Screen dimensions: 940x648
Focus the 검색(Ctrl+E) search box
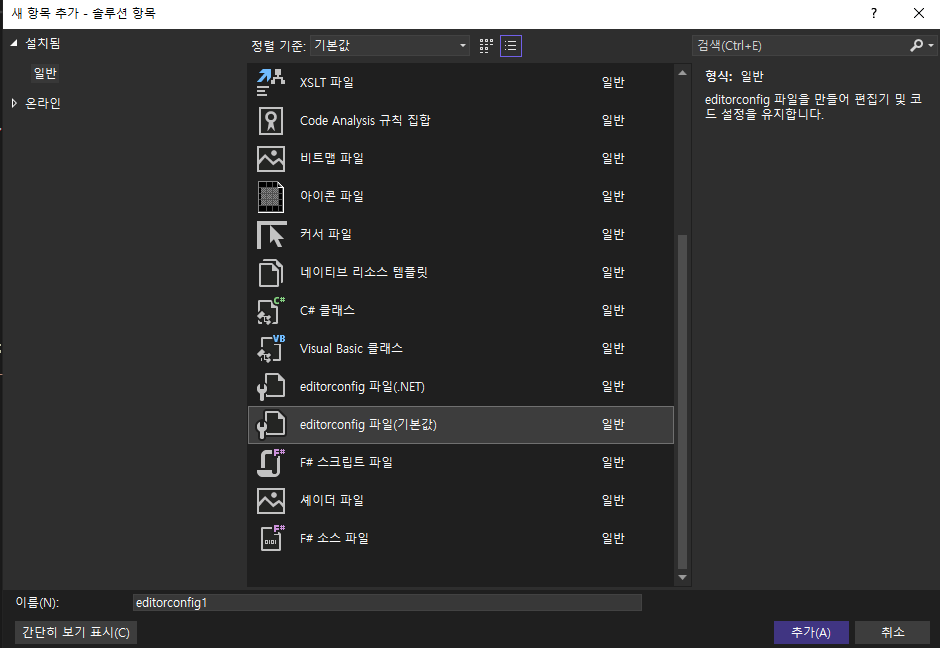(800, 46)
